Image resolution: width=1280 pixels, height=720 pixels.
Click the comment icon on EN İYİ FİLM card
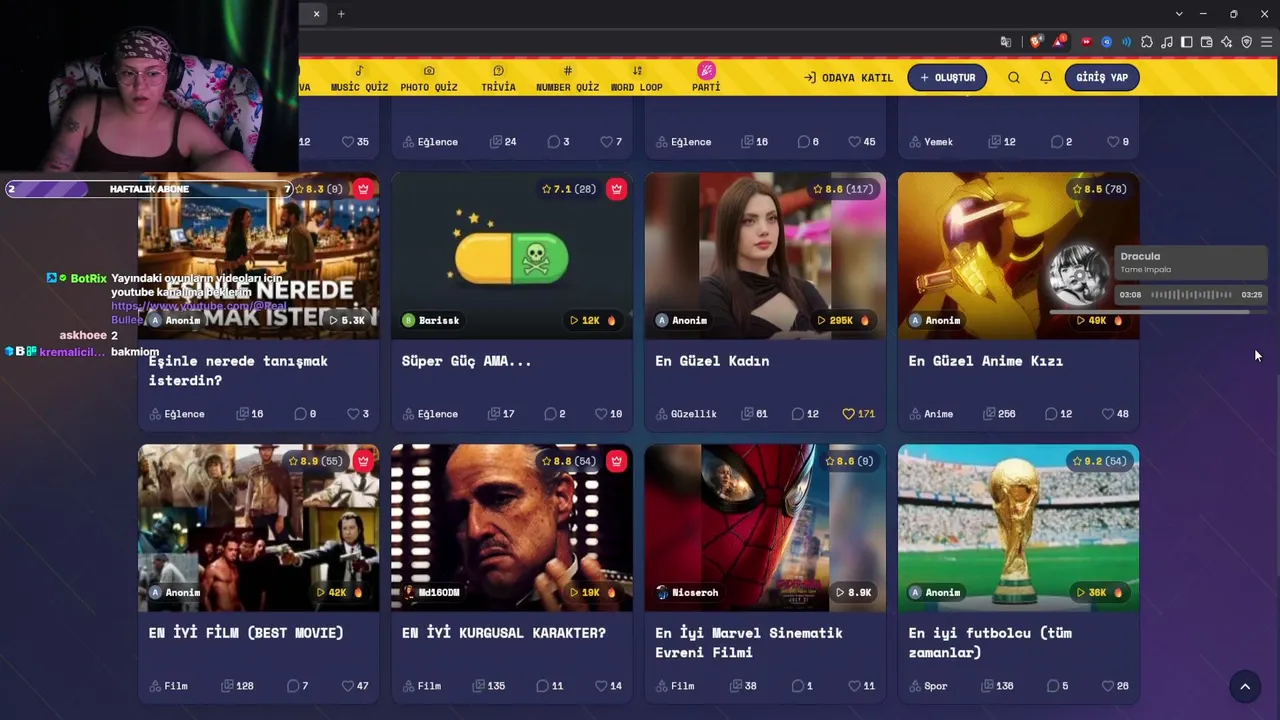tap(293, 686)
